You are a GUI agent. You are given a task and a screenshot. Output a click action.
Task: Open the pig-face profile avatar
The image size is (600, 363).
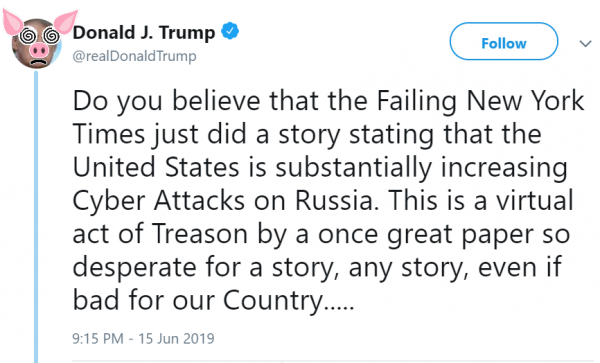pyautogui.click(x=38, y=40)
